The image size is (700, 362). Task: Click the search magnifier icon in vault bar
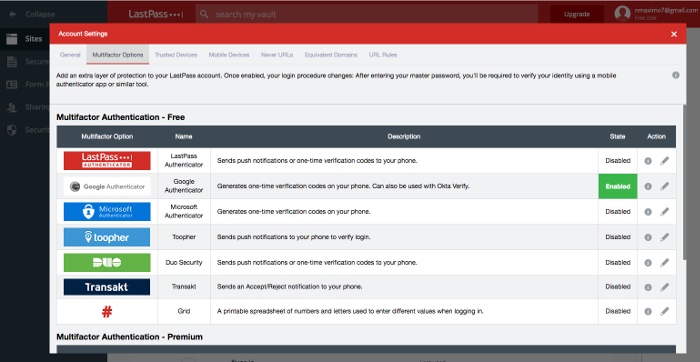[x=204, y=14]
